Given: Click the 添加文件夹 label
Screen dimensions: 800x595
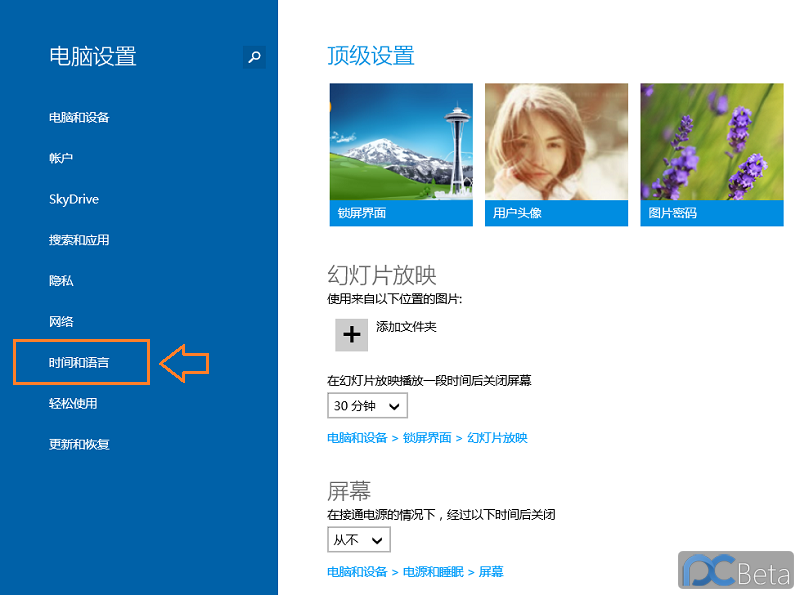Looking at the screenshot, I should pyautogui.click(x=406, y=327).
